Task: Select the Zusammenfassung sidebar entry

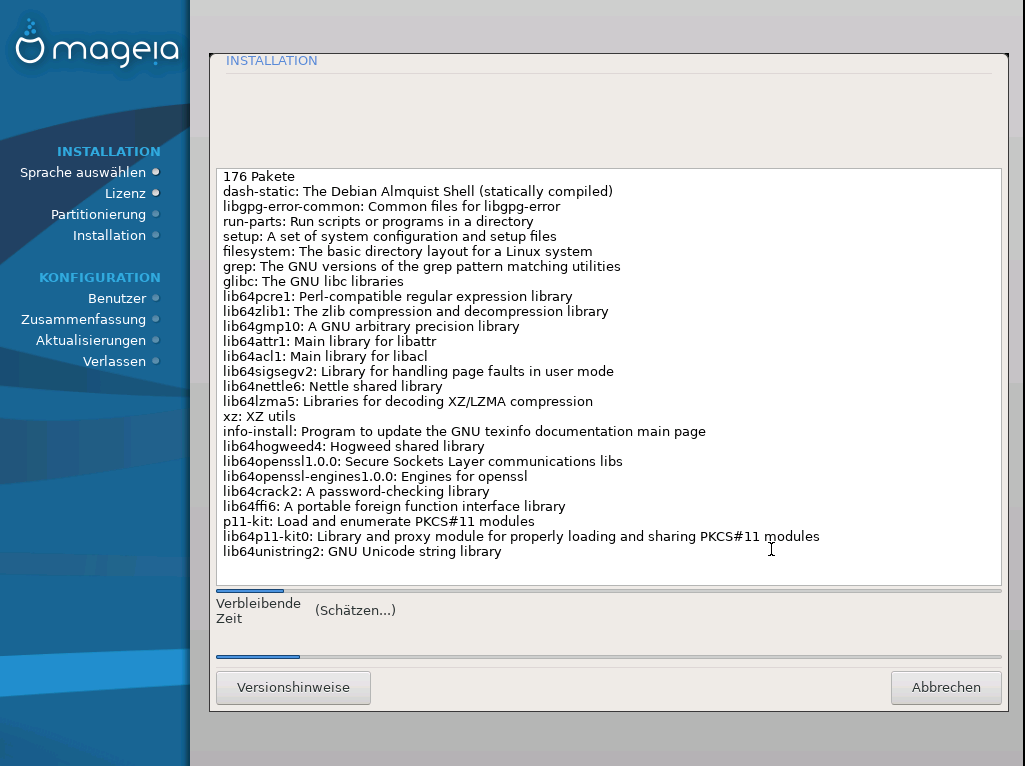Action: pos(83,319)
